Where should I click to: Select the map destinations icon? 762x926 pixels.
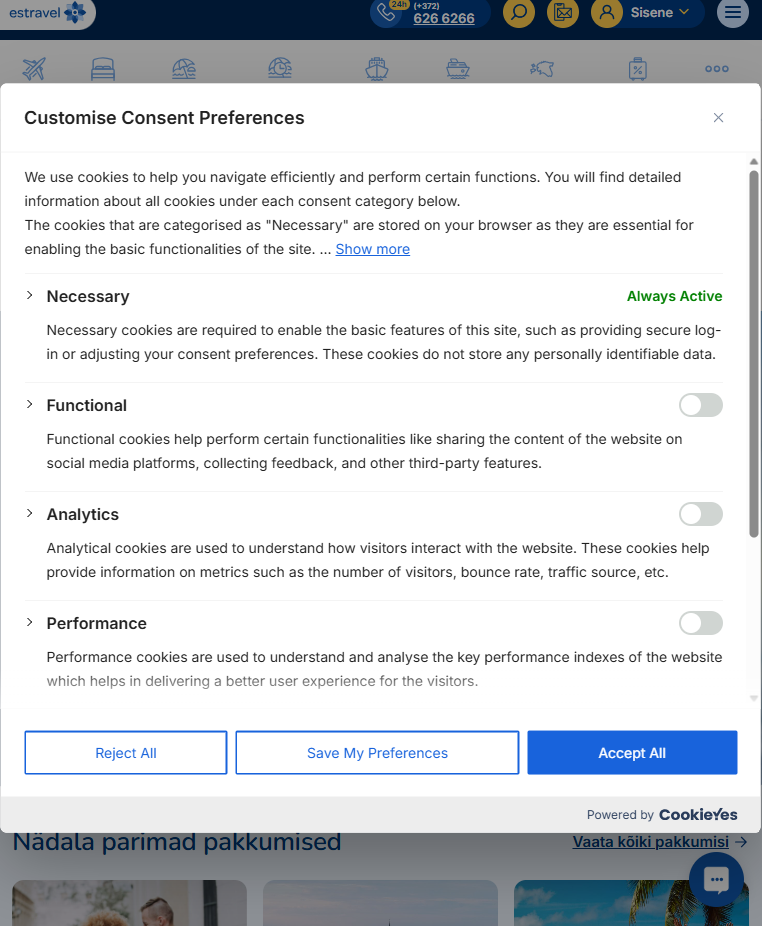[x=542, y=69]
